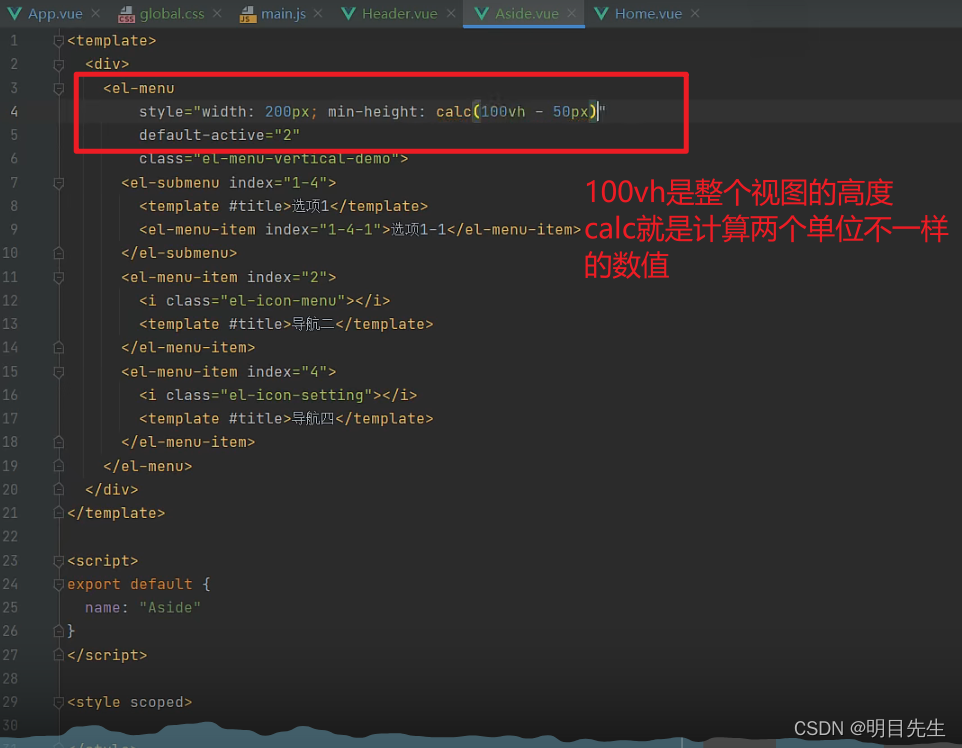This screenshot has width=962, height=748.
Task: Click the fold end marker at line 21
Action: (59, 513)
